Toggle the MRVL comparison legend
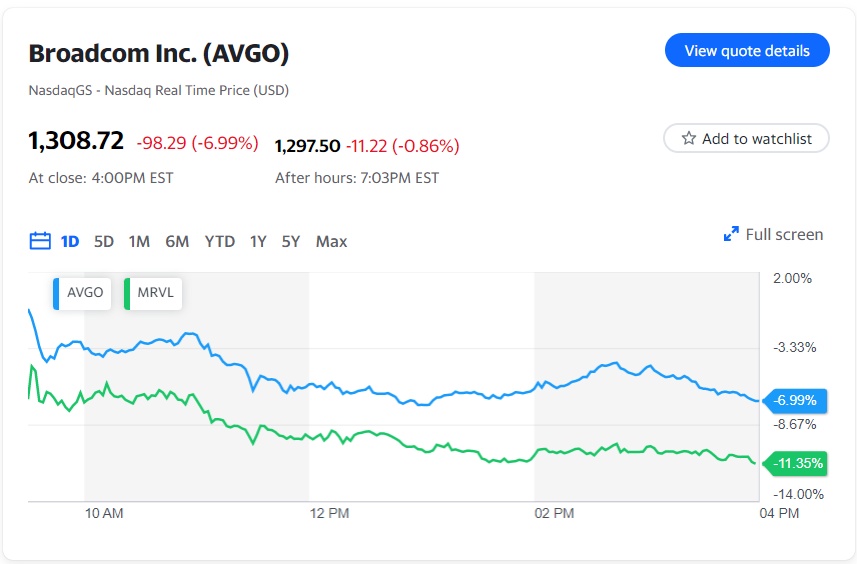The height and width of the screenshot is (564, 857). coord(153,294)
